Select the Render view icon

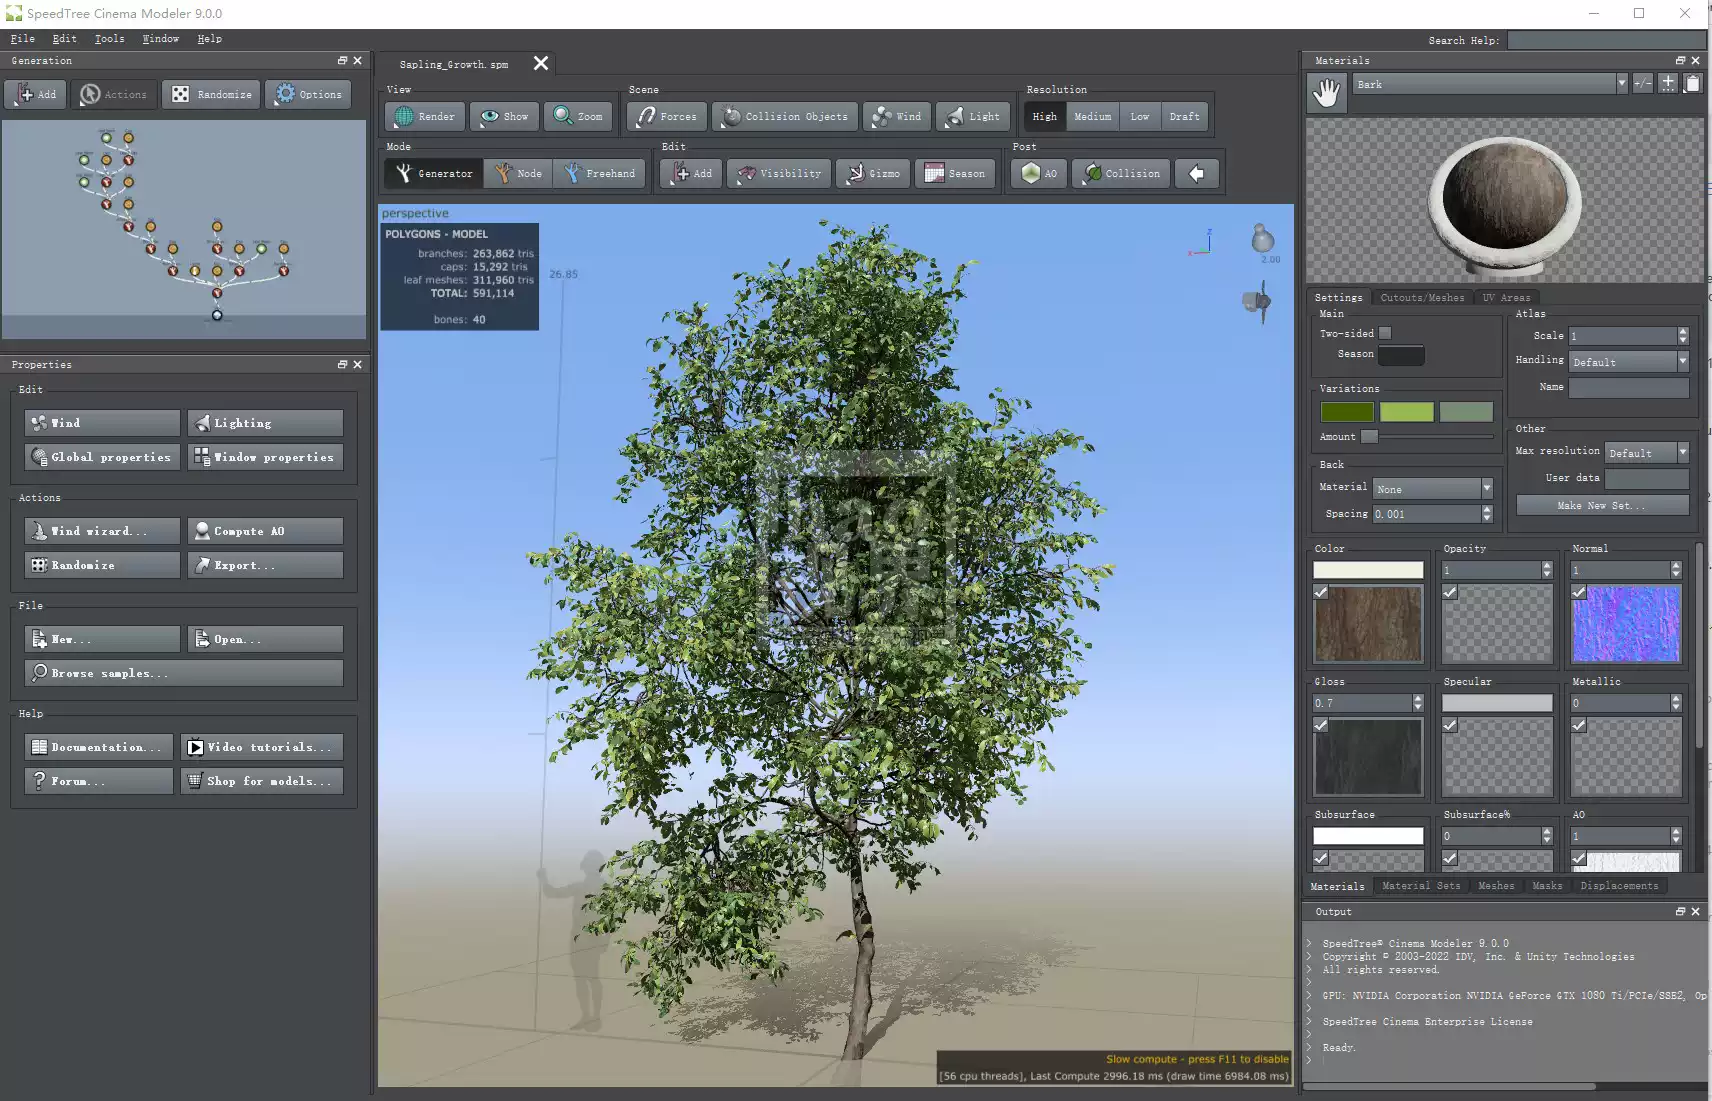424,116
